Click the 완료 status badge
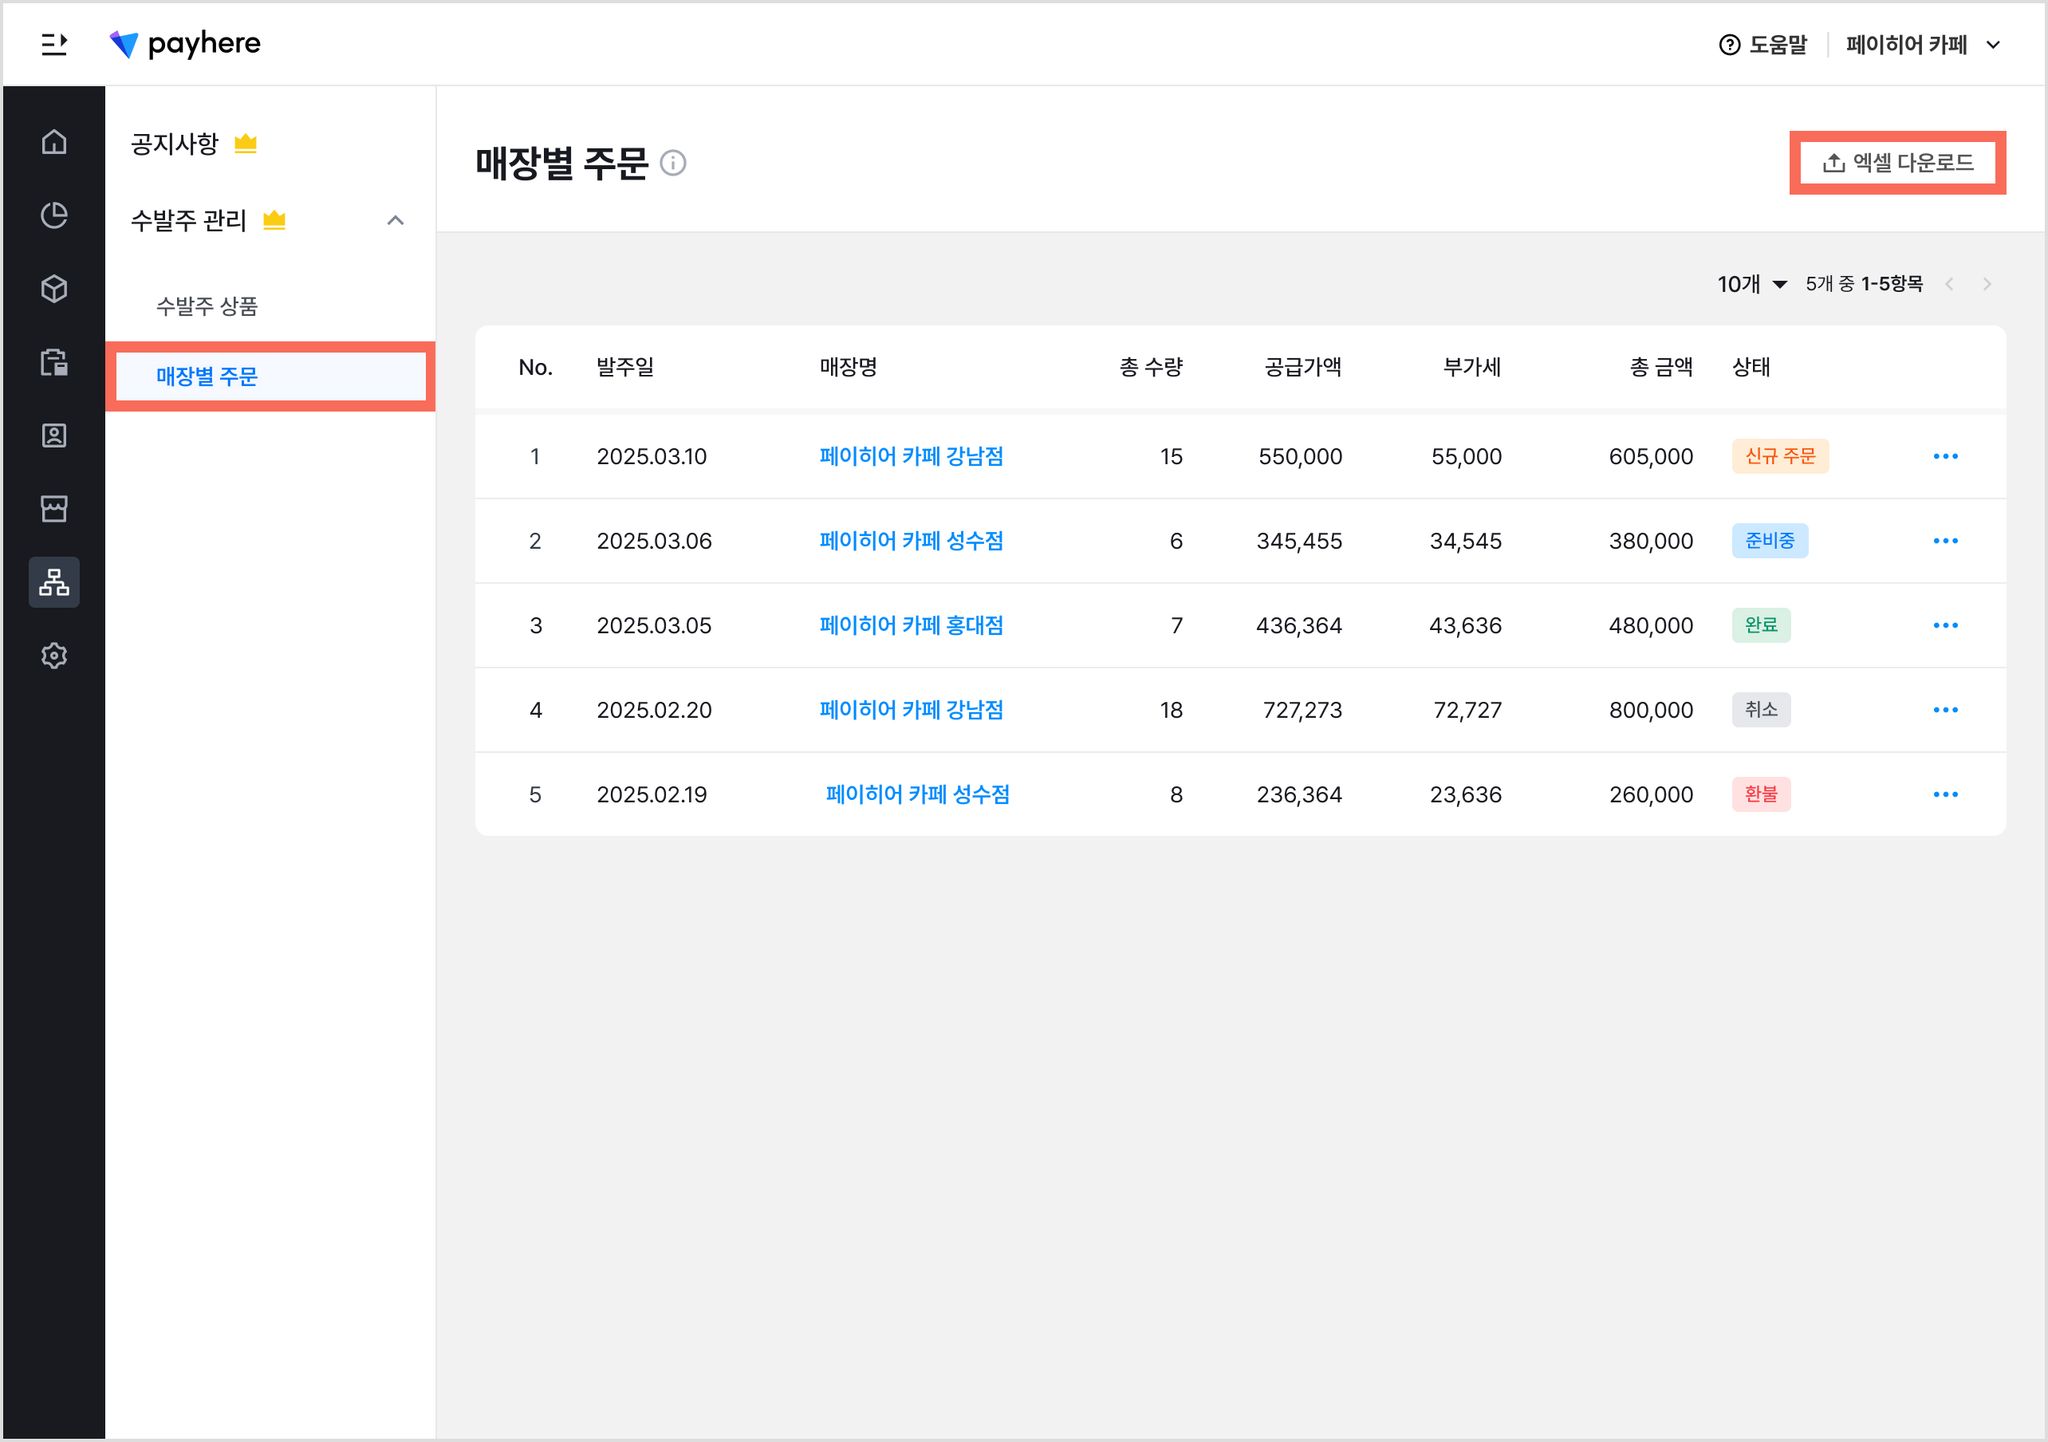2048x1442 pixels. (1761, 625)
